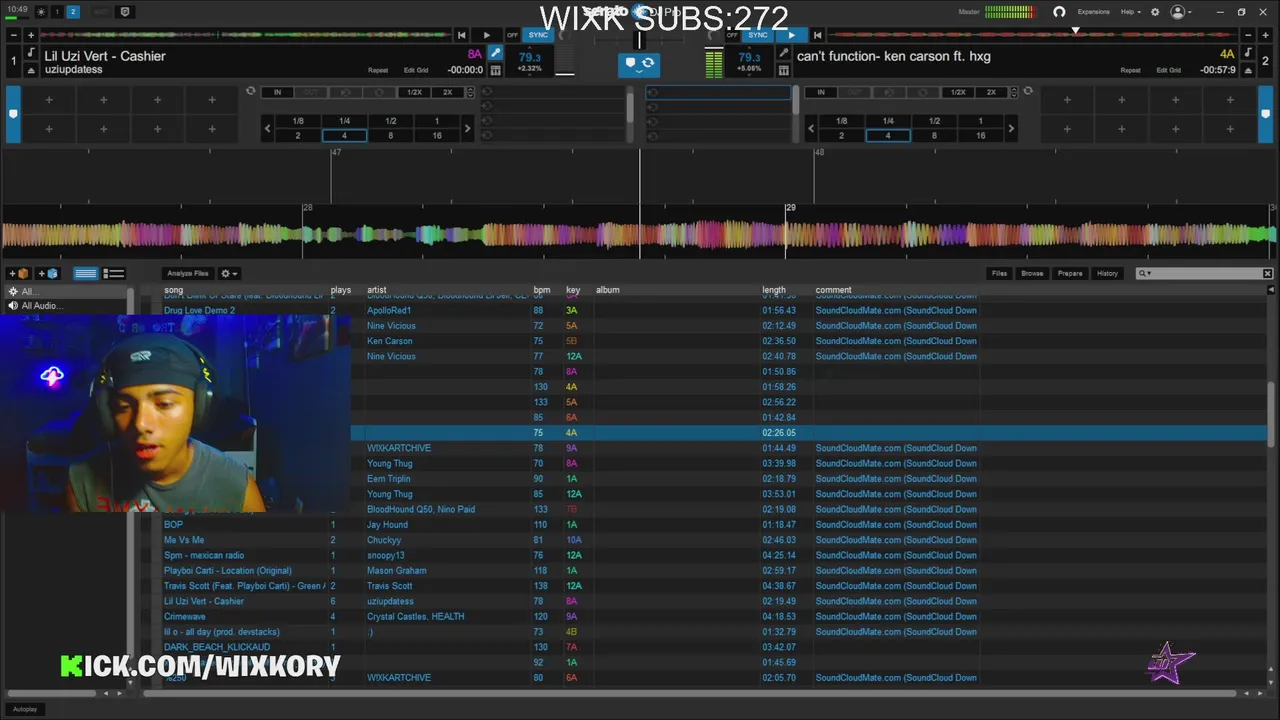Open deck 1 beatgrid editor icon

pyautogui.click(x=495, y=71)
